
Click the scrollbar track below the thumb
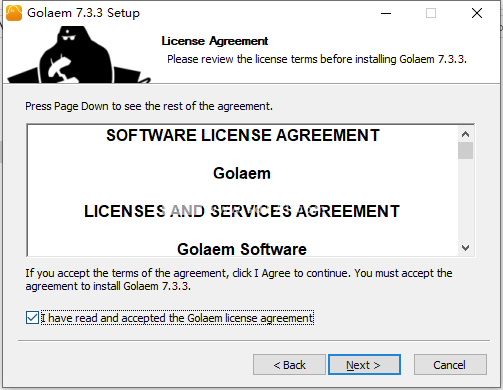tap(465, 199)
